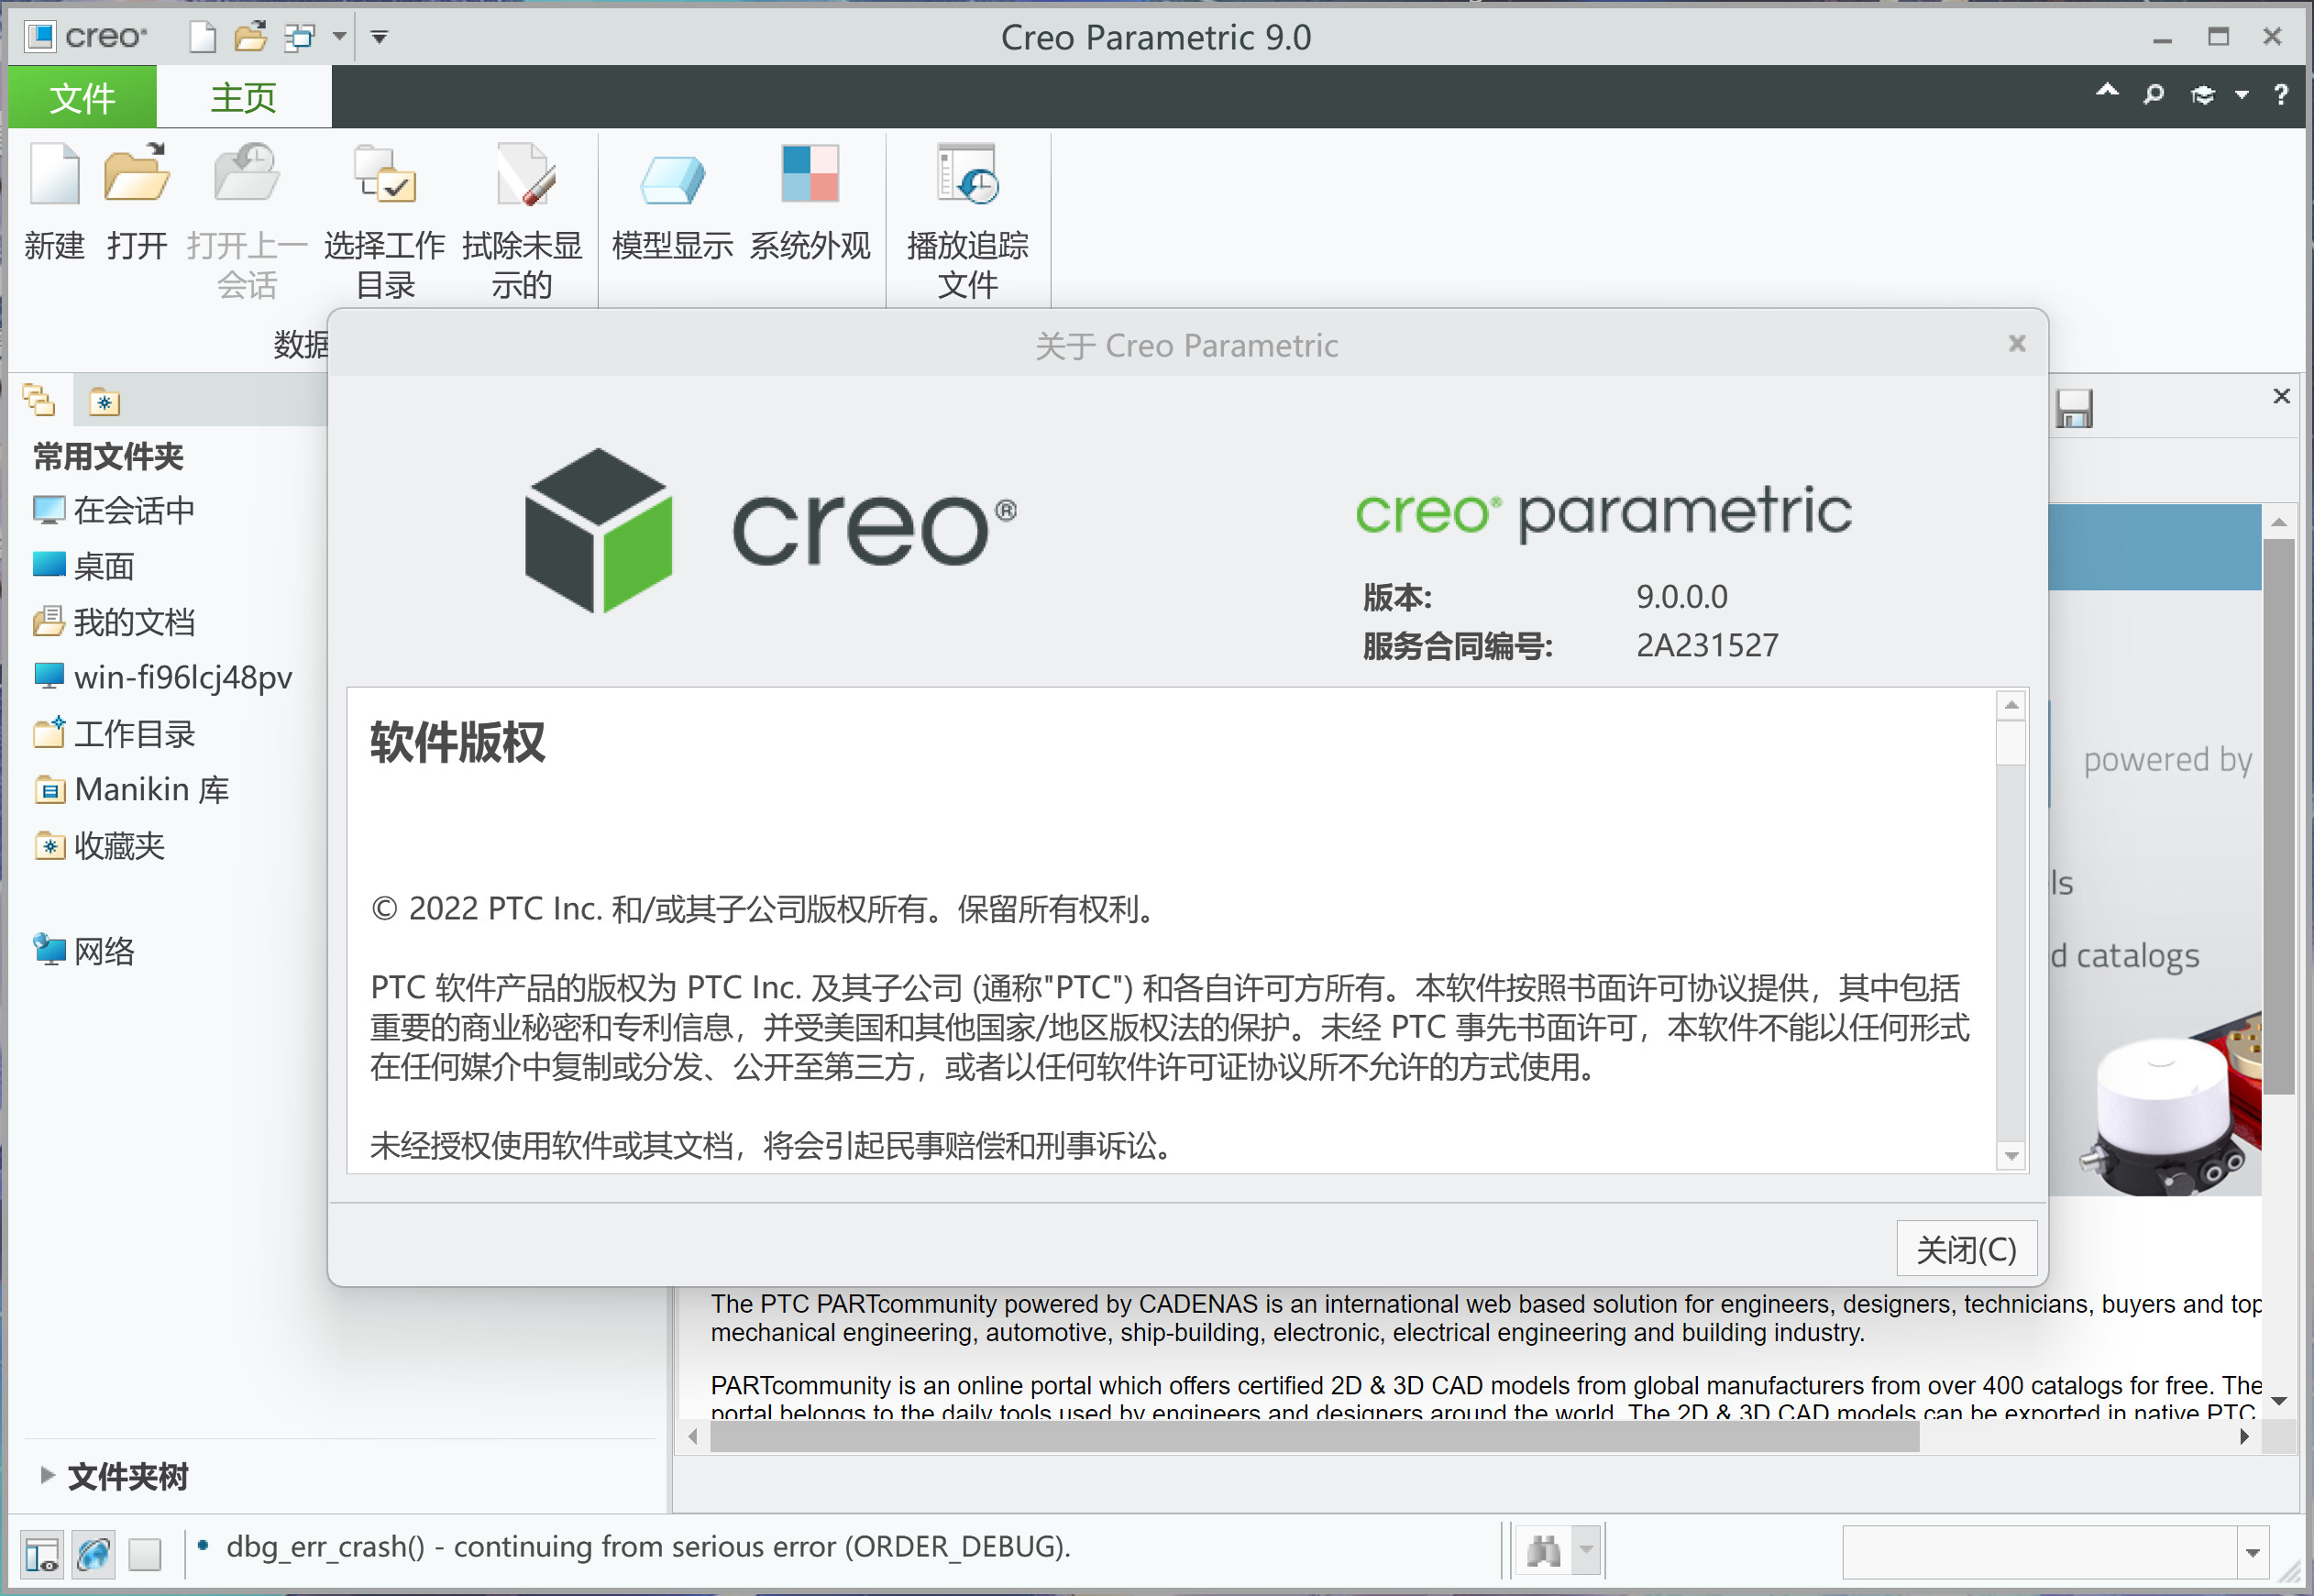Click 拭除未显示的 erase icon

[x=522, y=221]
